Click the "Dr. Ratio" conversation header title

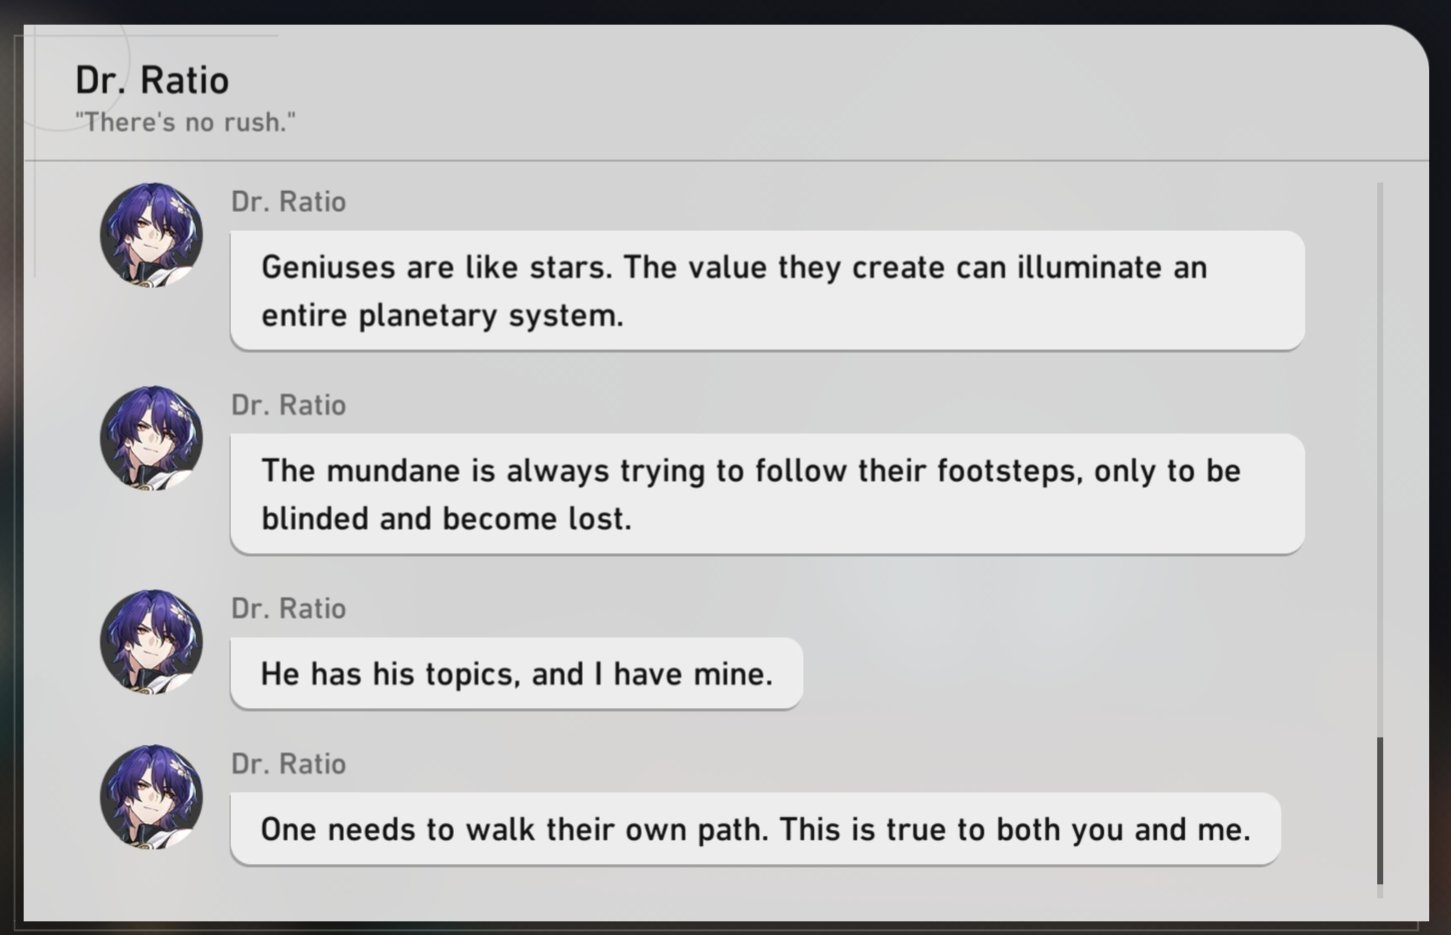pos(152,80)
